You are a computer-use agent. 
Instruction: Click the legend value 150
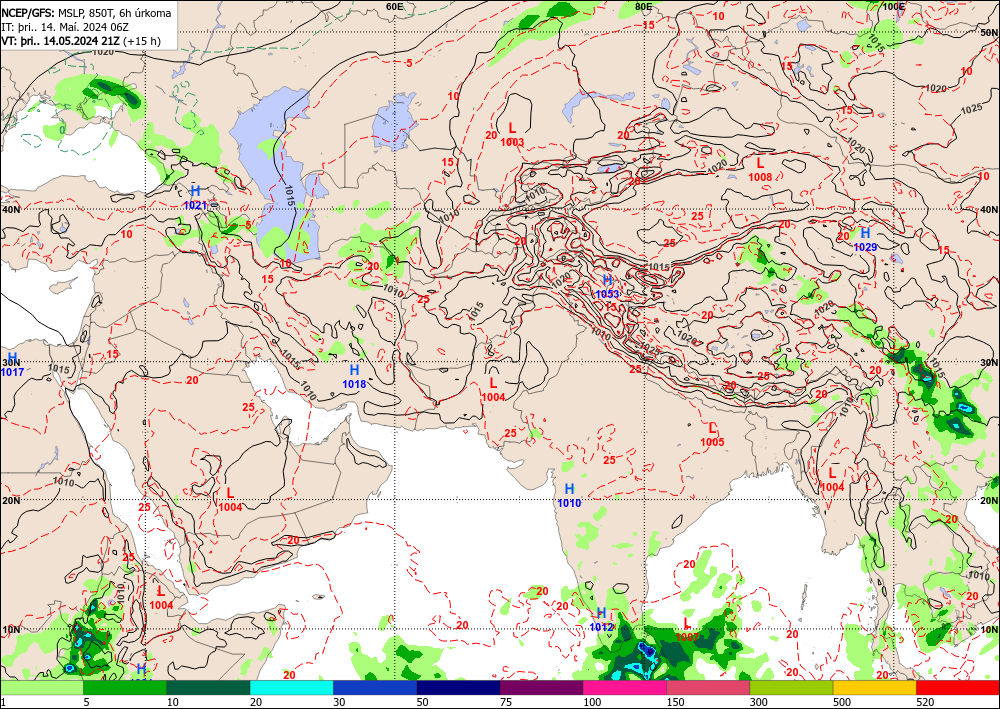point(675,703)
